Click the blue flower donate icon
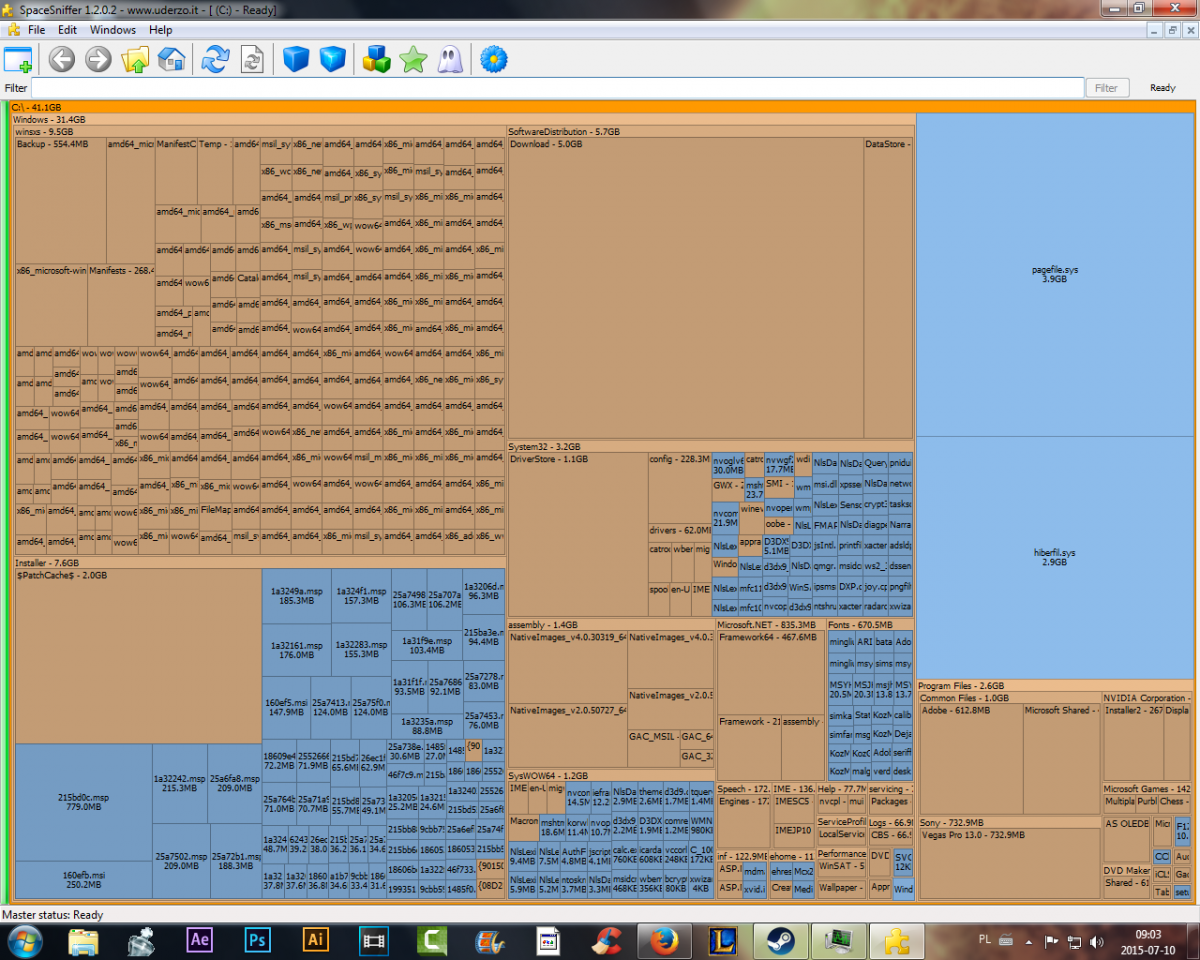The height and width of the screenshot is (960, 1200). point(492,59)
